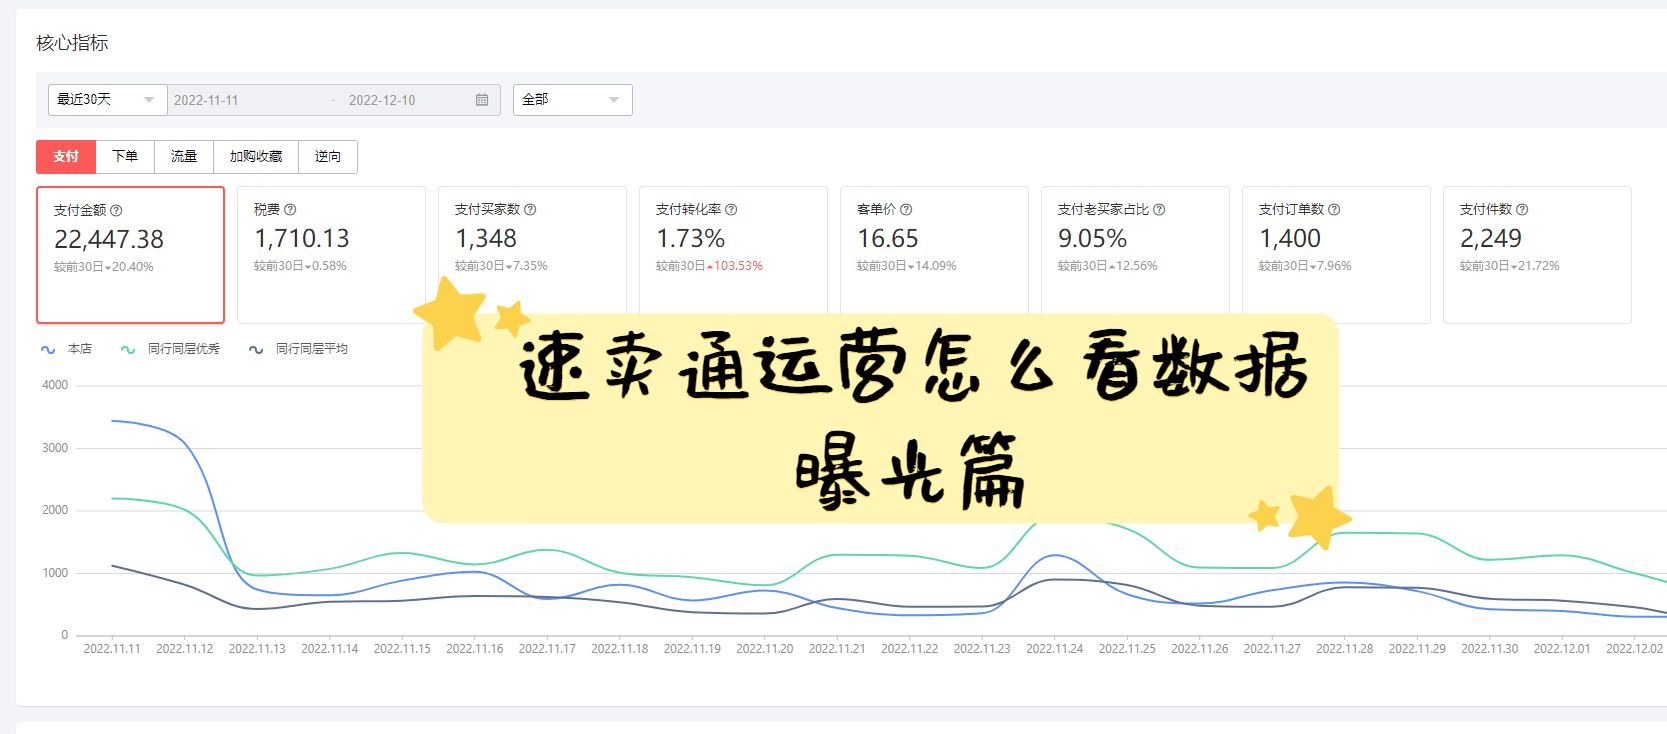This screenshot has height=734, width=1667.
Task: Click the 核心指标 section heading
Action: tap(72, 43)
